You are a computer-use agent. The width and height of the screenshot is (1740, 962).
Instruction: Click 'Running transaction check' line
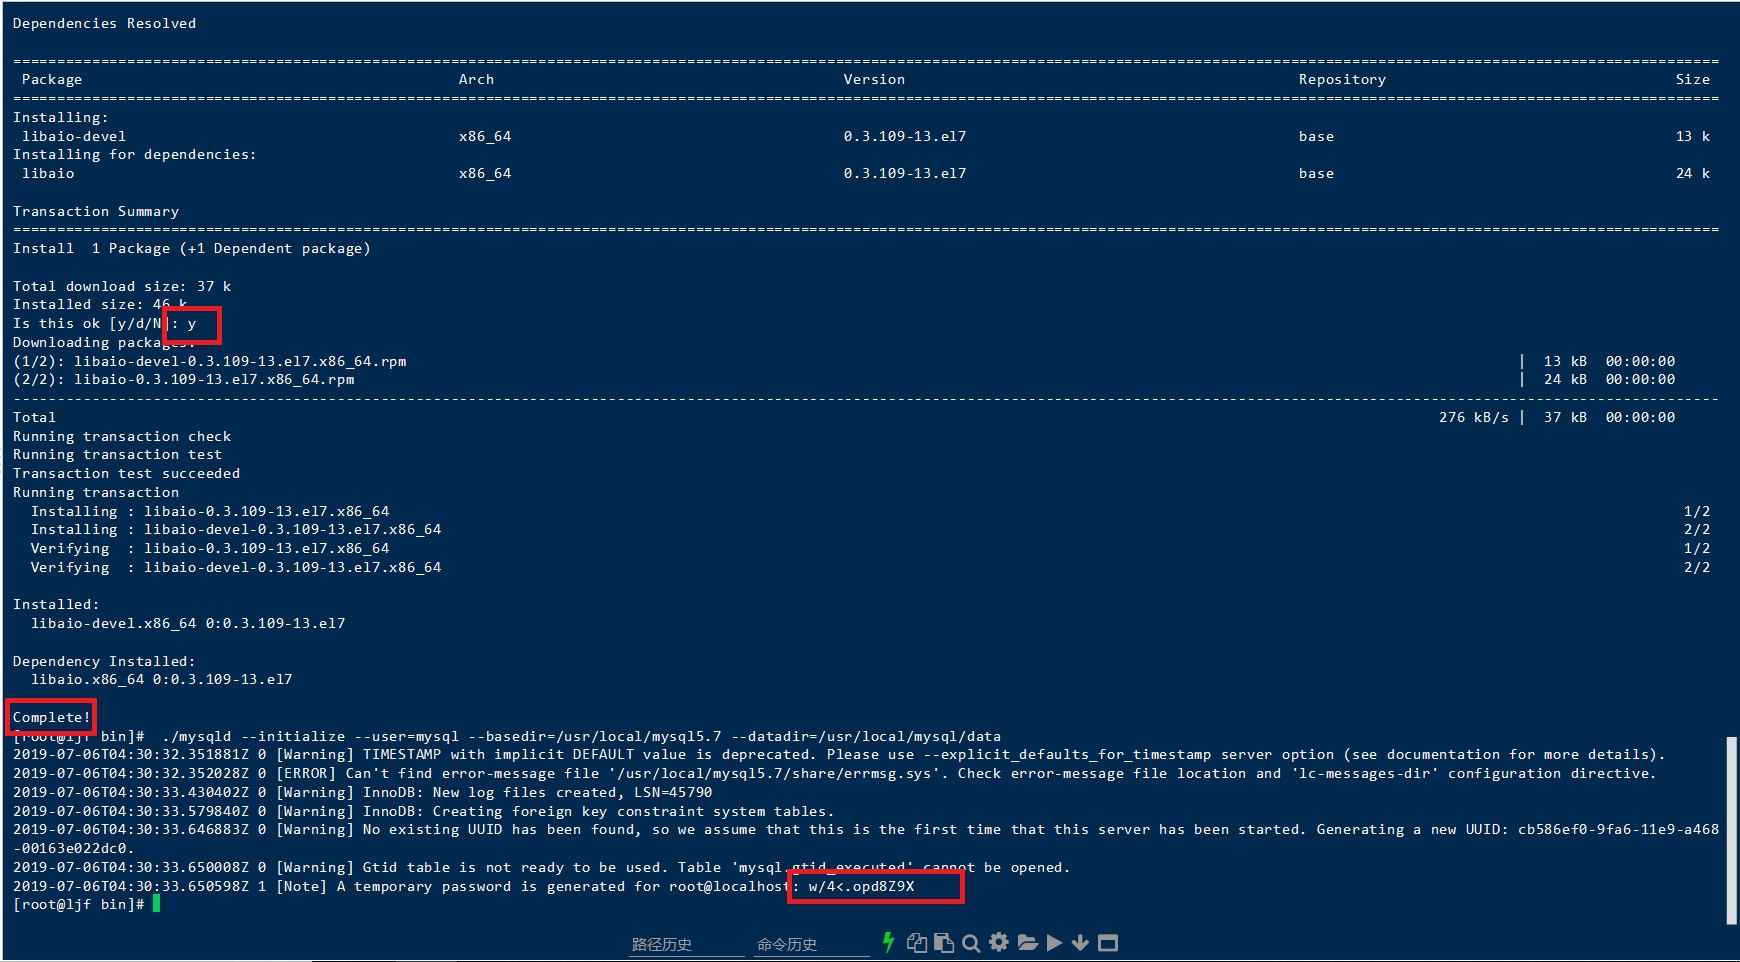coord(122,436)
